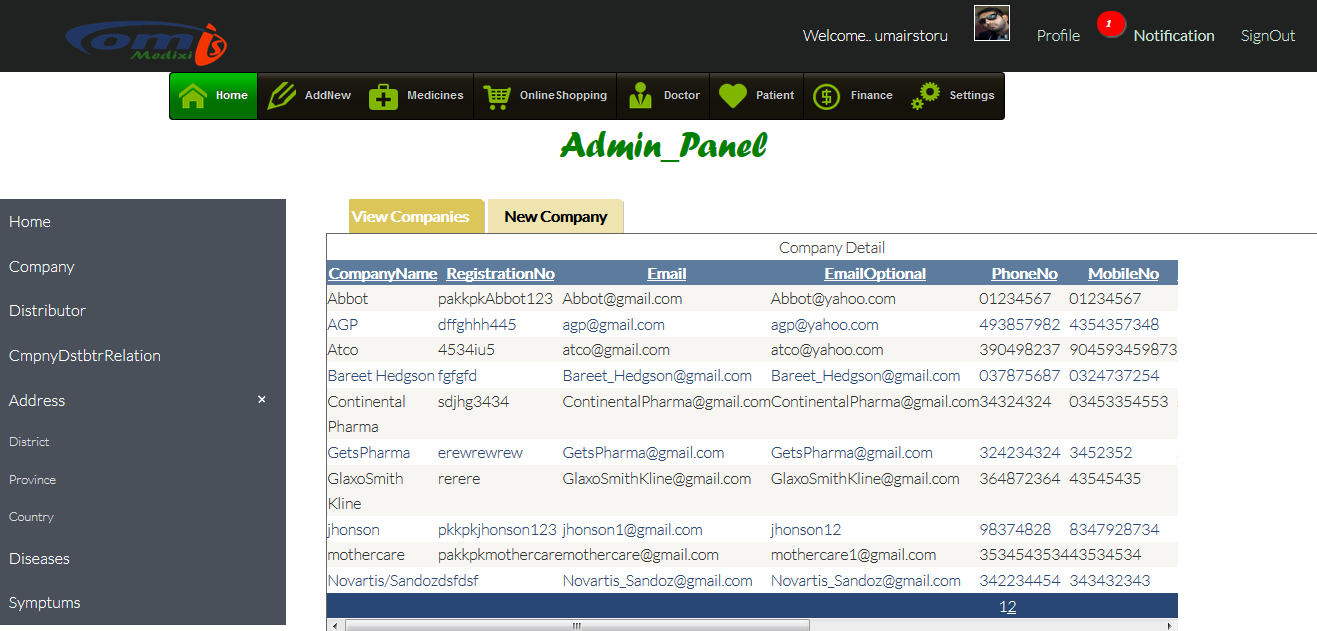Image resolution: width=1317 pixels, height=631 pixels.
Task: Click the user profile avatar photo
Action: pyautogui.click(x=992, y=23)
